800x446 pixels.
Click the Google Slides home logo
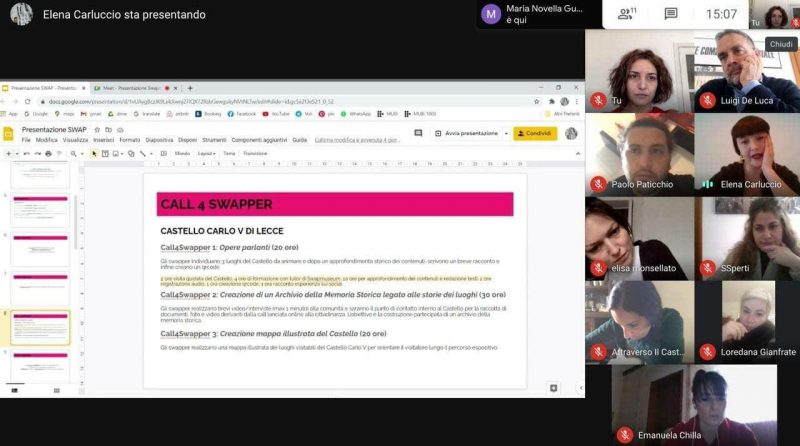(x=9, y=134)
